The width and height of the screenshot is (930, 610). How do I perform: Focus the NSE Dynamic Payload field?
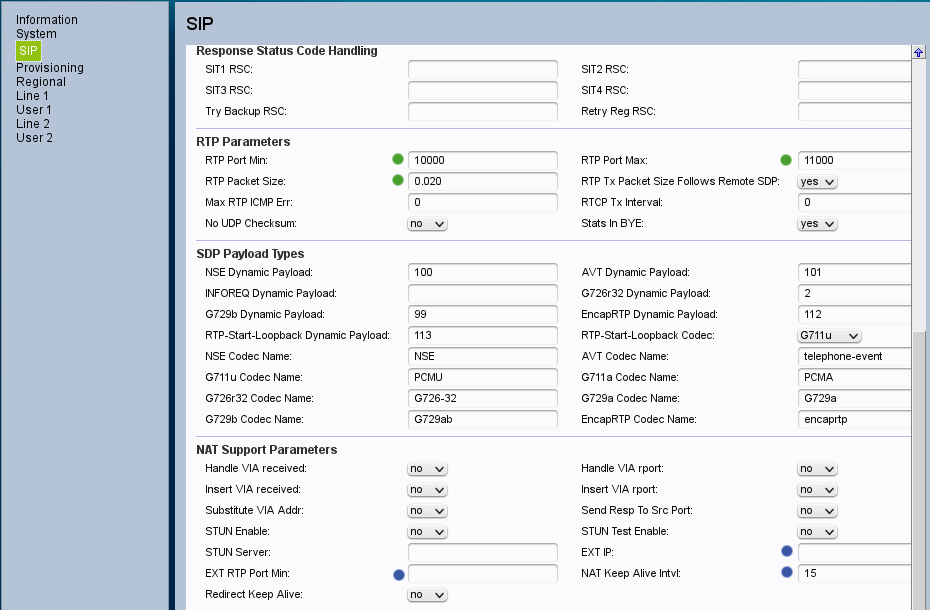(483, 273)
